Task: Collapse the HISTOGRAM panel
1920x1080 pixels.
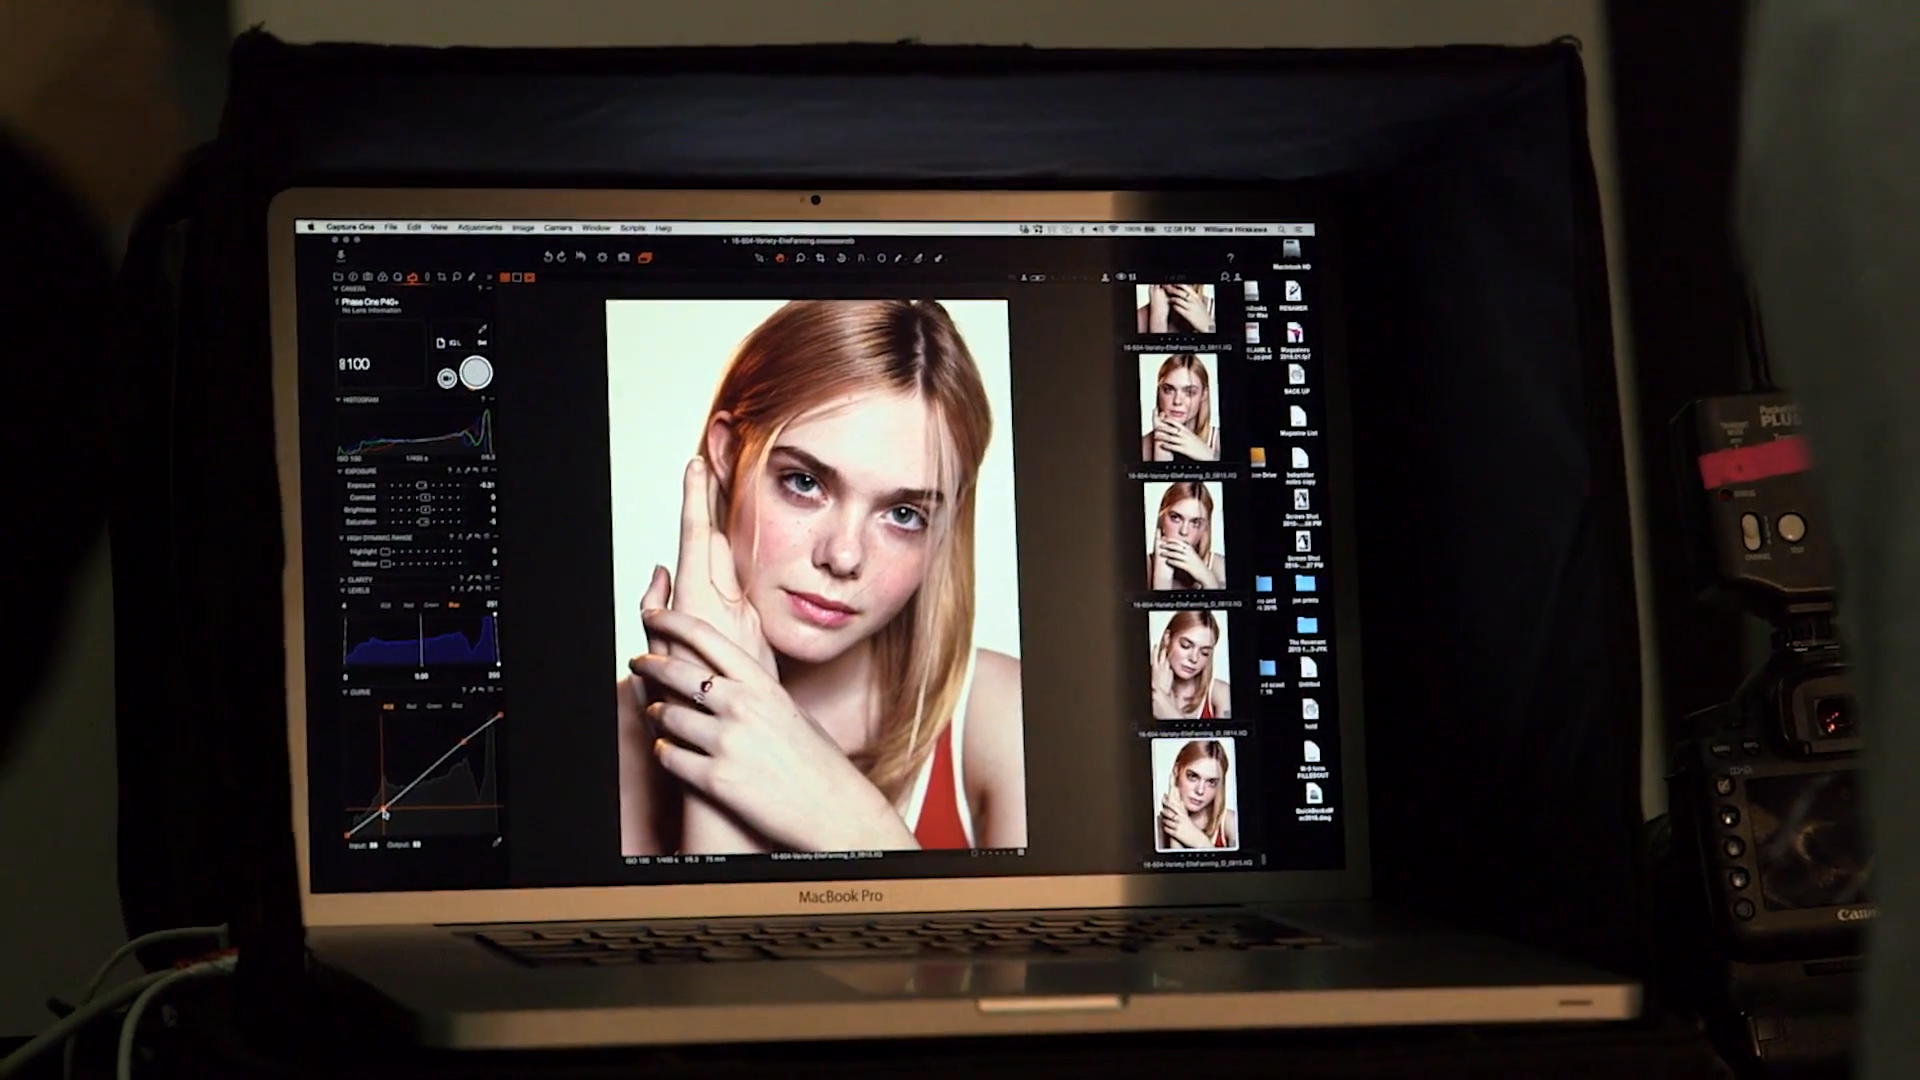Action: click(338, 400)
